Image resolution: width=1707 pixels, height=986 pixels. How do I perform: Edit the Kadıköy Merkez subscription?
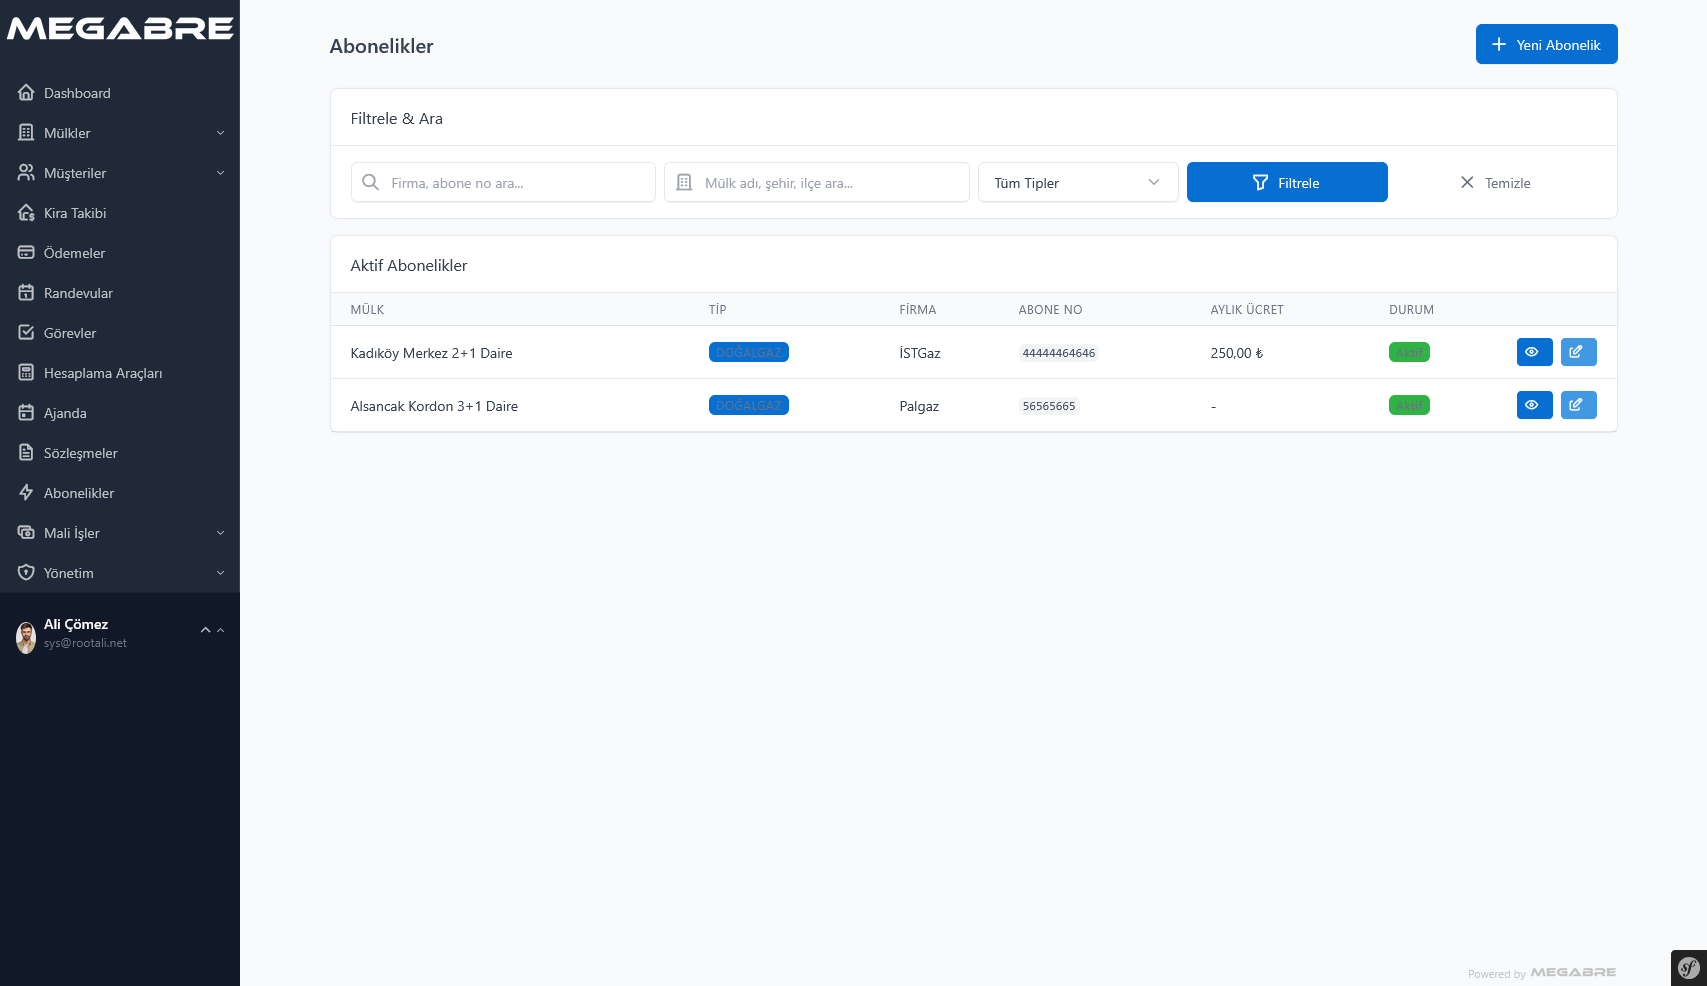point(1578,352)
